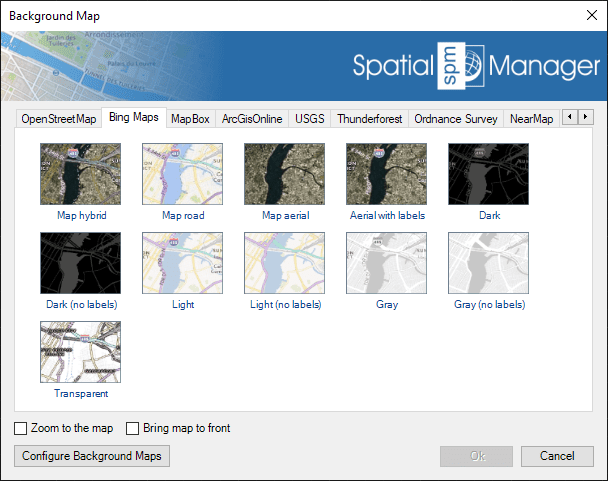Switch to the Ordnance Survey tab
This screenshot has width=608, height=481.
[456, 119]
